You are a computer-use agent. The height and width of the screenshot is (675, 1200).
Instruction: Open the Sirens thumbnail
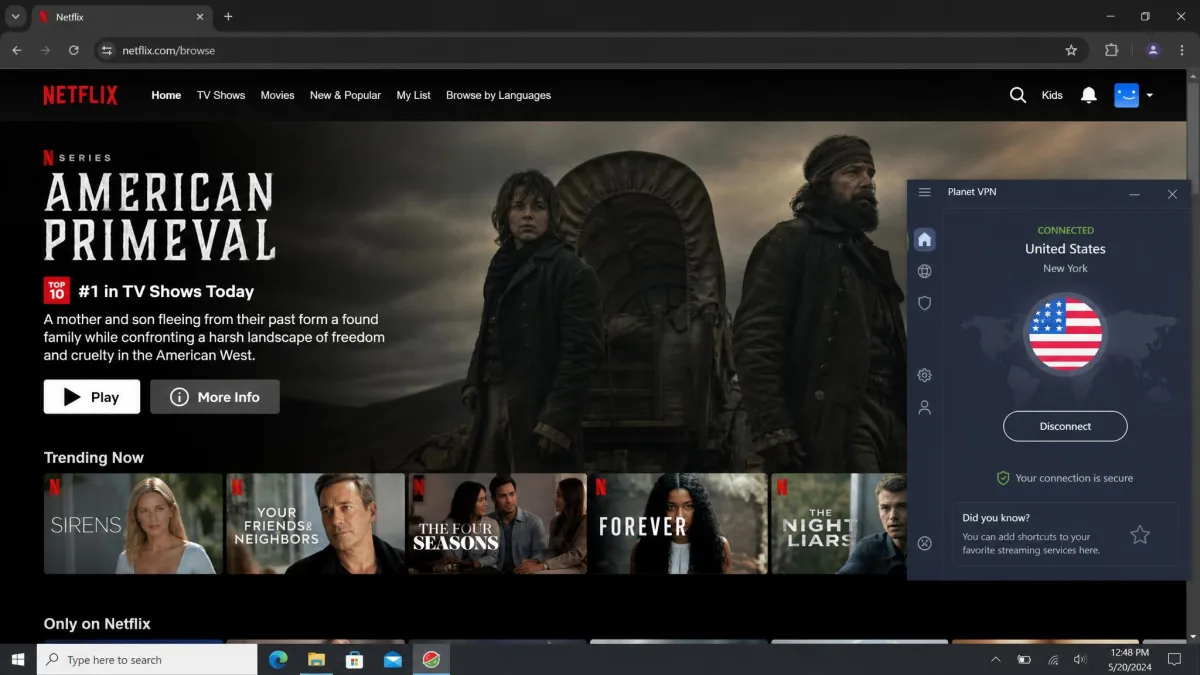click(x=133, y=524)
